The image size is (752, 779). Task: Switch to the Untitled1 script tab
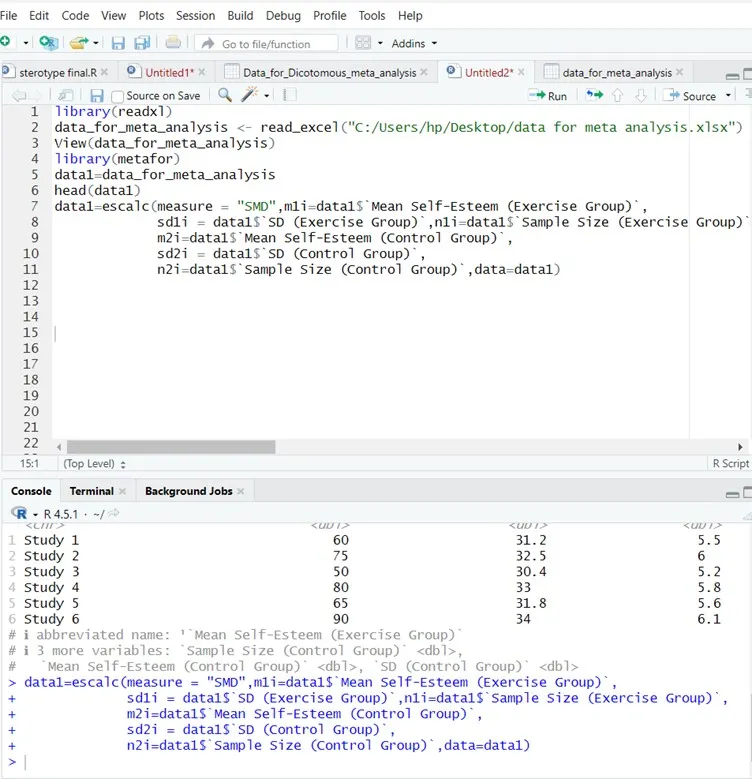click(169, 73)
